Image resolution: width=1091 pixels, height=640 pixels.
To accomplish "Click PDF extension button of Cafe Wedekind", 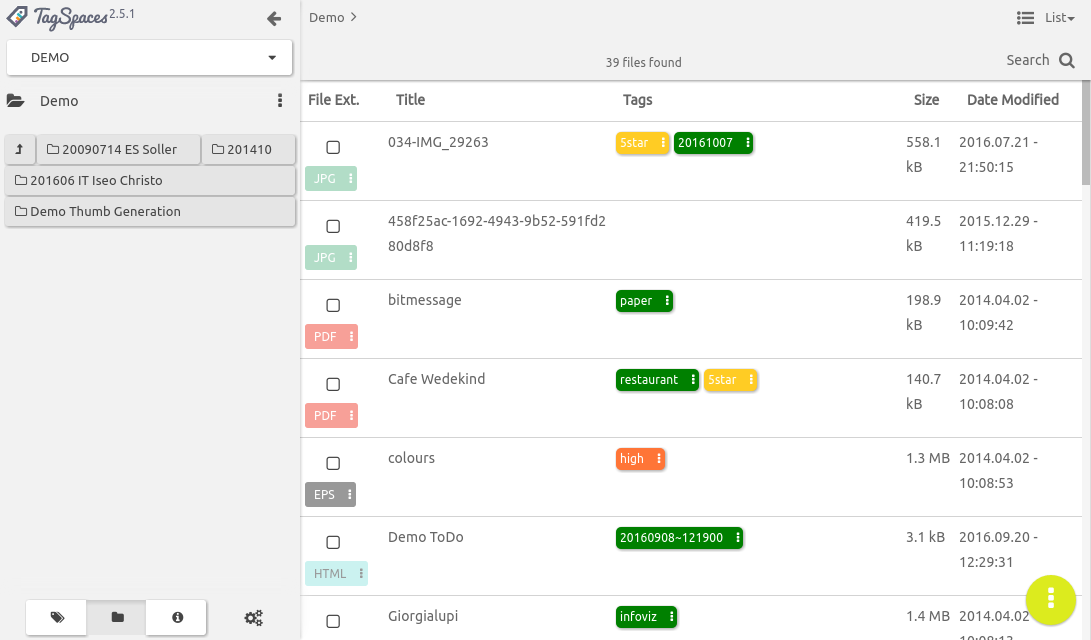I will click(331, 415).
